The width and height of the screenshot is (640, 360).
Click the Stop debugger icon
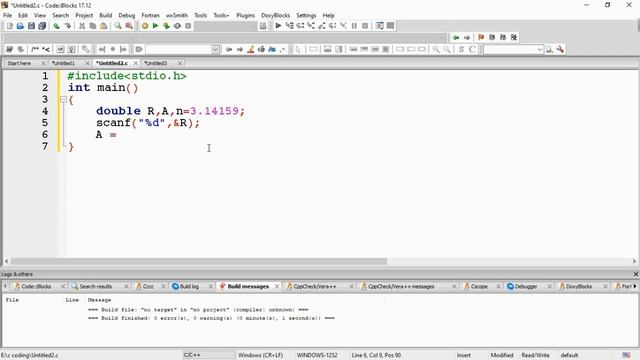pos(365,26)
